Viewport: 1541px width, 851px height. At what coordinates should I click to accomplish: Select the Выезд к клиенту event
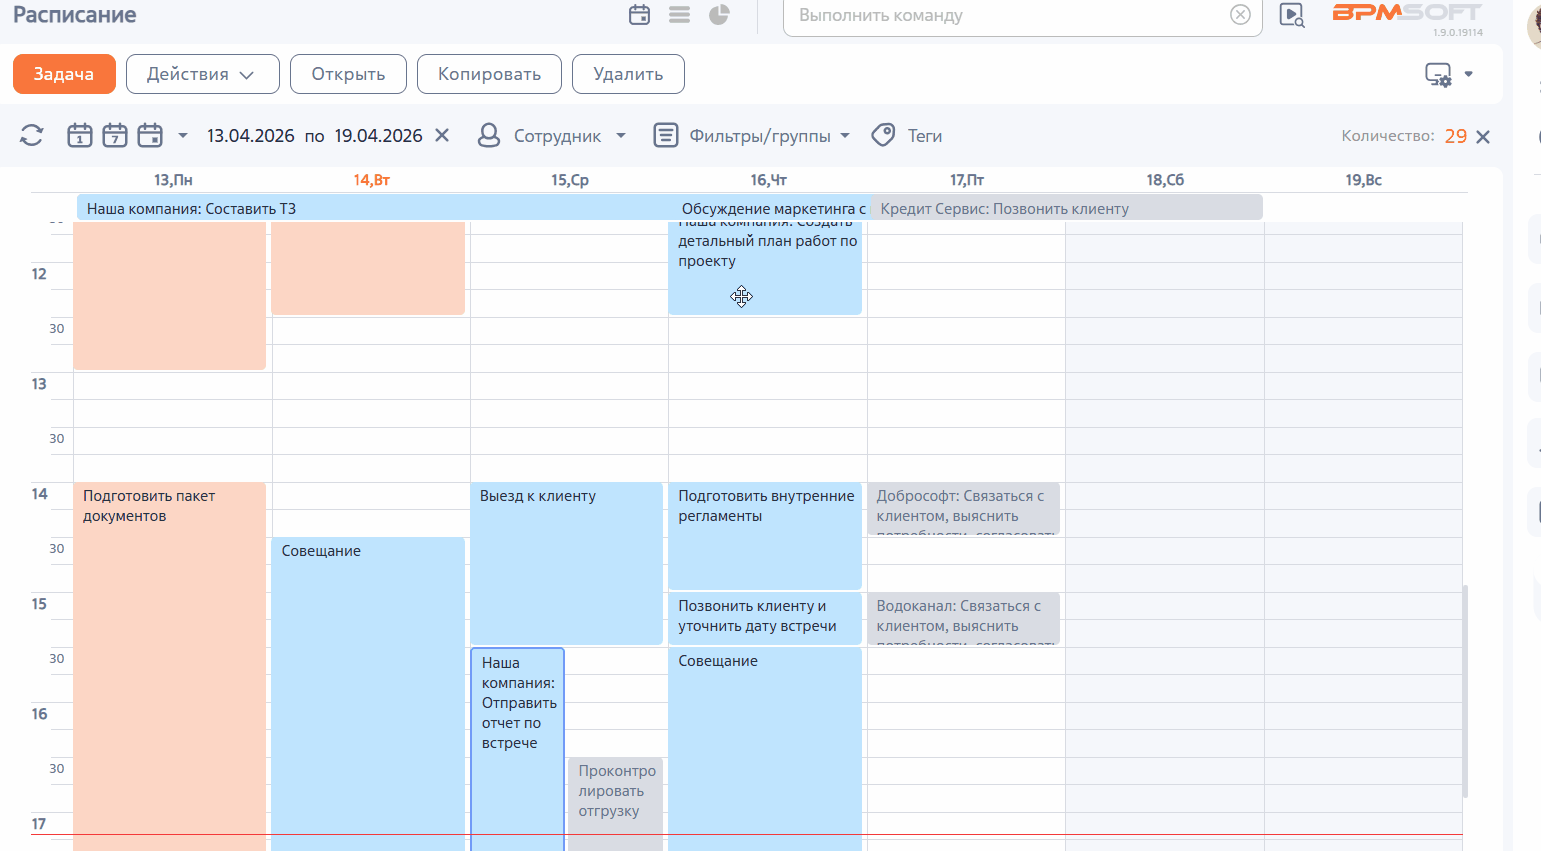(x=566, y=564)
